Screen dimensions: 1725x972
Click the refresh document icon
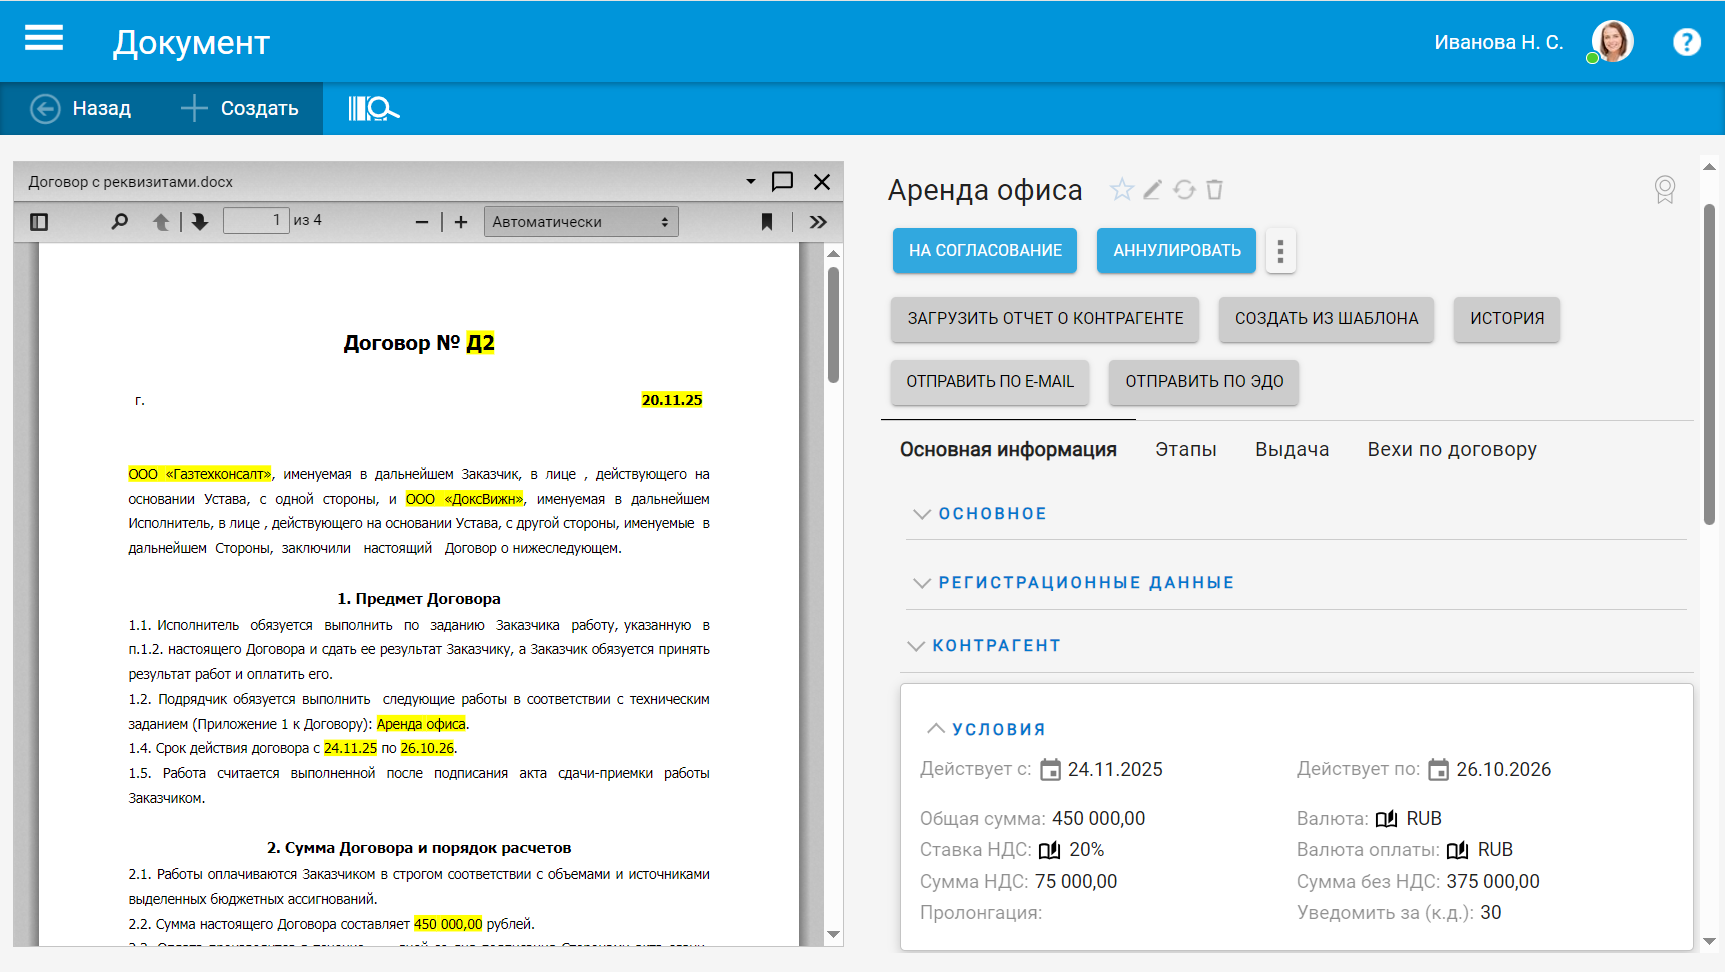(1184, 189)
